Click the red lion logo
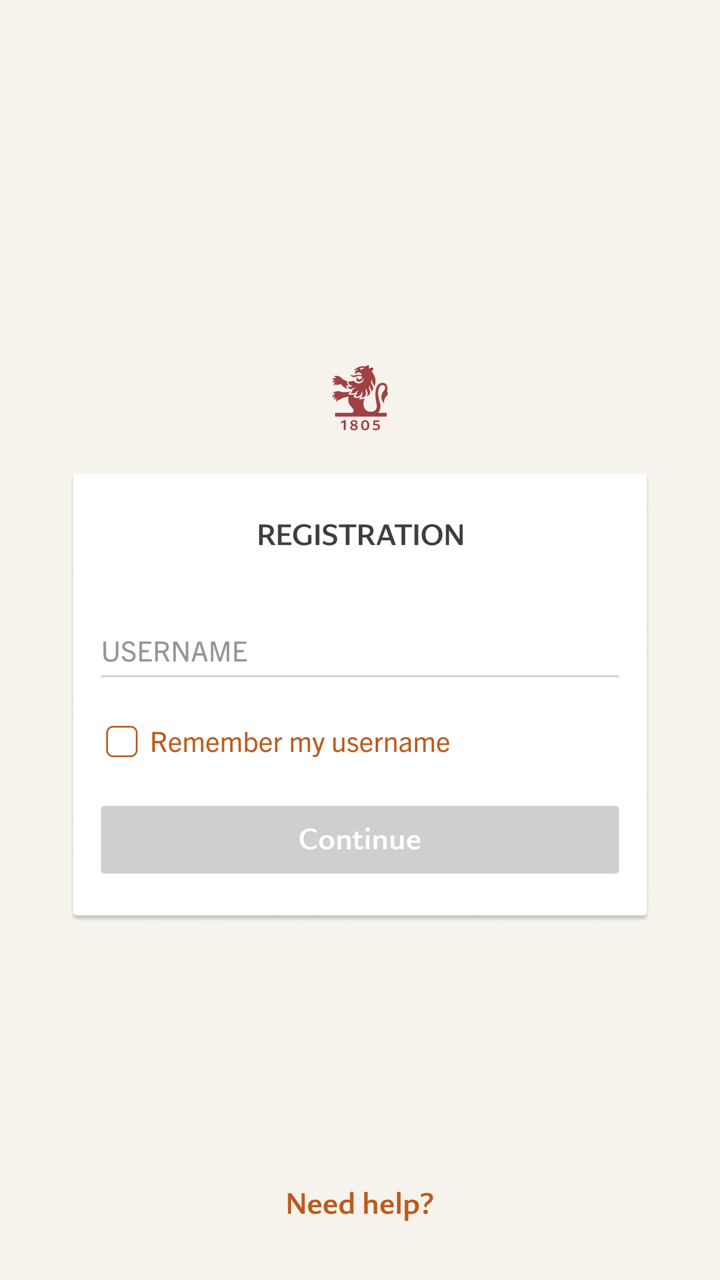This screenshot has width=720, height=1280. coord(360,391)
